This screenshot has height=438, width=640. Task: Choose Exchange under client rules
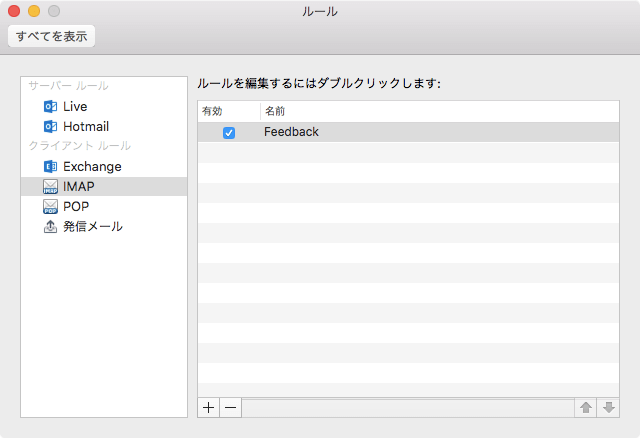(92, 166)
